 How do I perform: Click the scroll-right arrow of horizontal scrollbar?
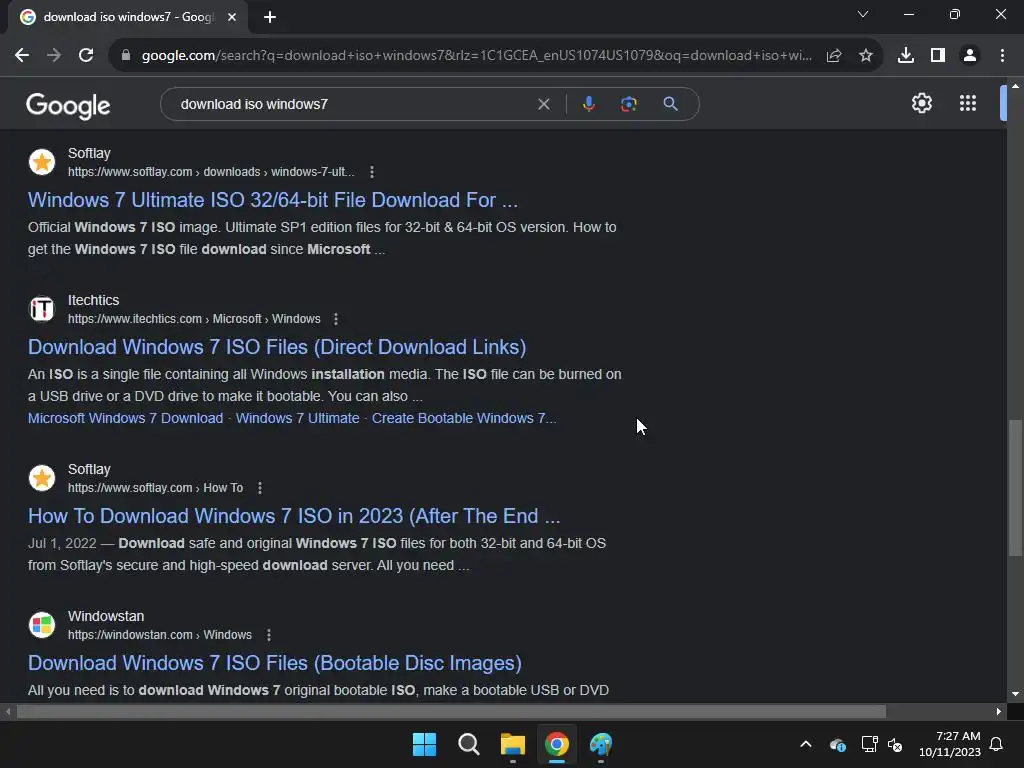999,711
